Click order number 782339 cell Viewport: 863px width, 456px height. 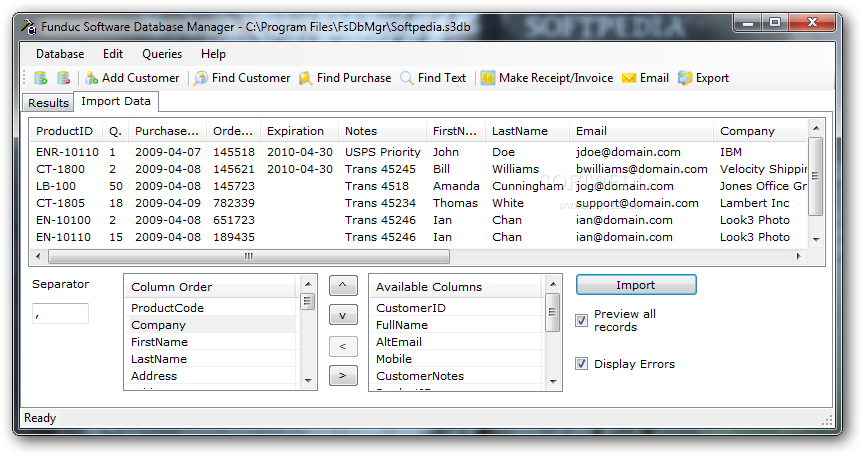point(234,203)
